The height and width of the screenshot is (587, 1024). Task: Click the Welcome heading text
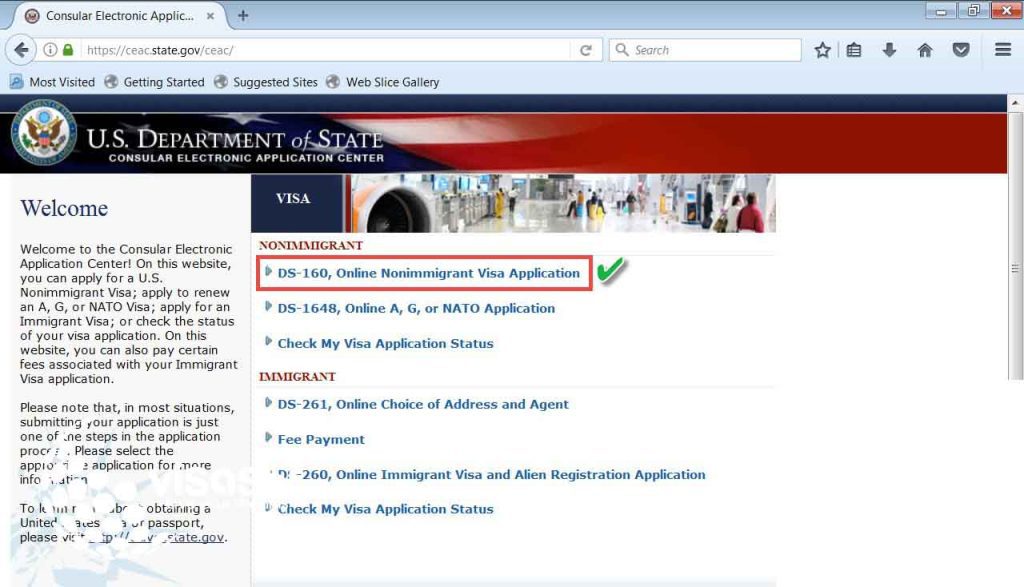(64, 208)
